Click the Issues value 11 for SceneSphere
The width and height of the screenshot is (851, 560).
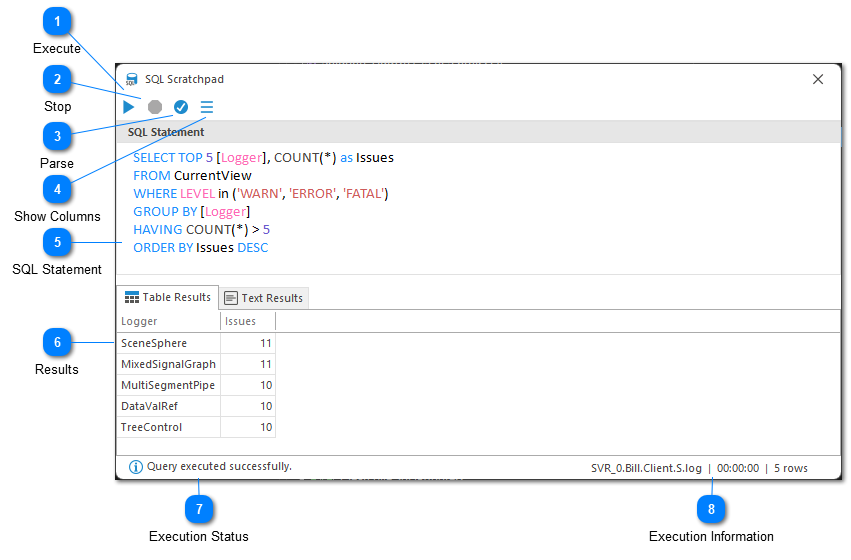248,343
